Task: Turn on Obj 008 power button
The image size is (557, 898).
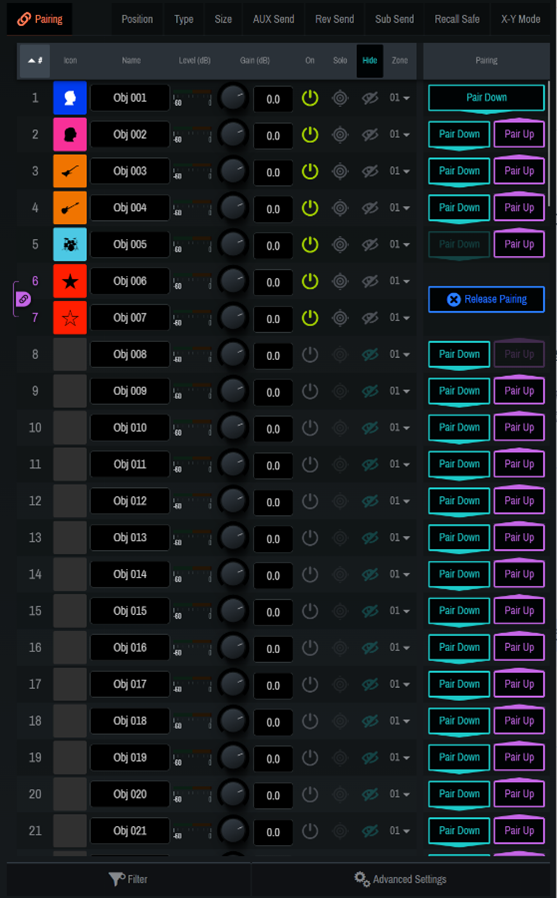Action: [310, 355]
